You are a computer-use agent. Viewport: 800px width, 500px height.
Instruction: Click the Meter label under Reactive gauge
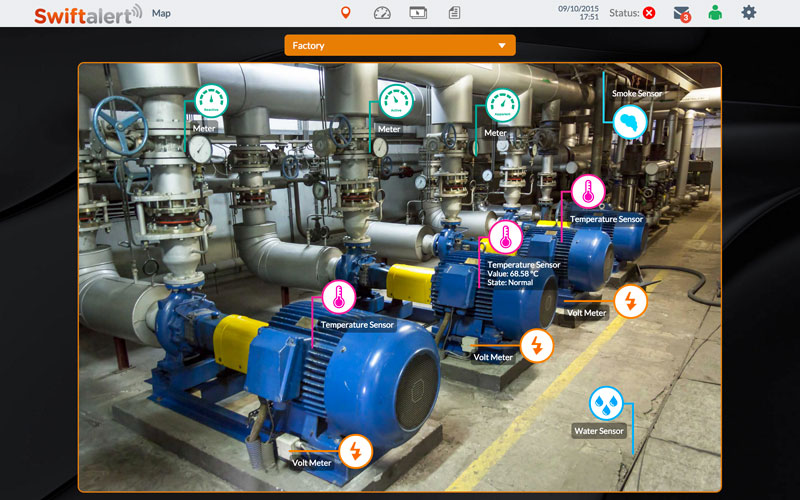pyautogui.click(x=204, y=129)
